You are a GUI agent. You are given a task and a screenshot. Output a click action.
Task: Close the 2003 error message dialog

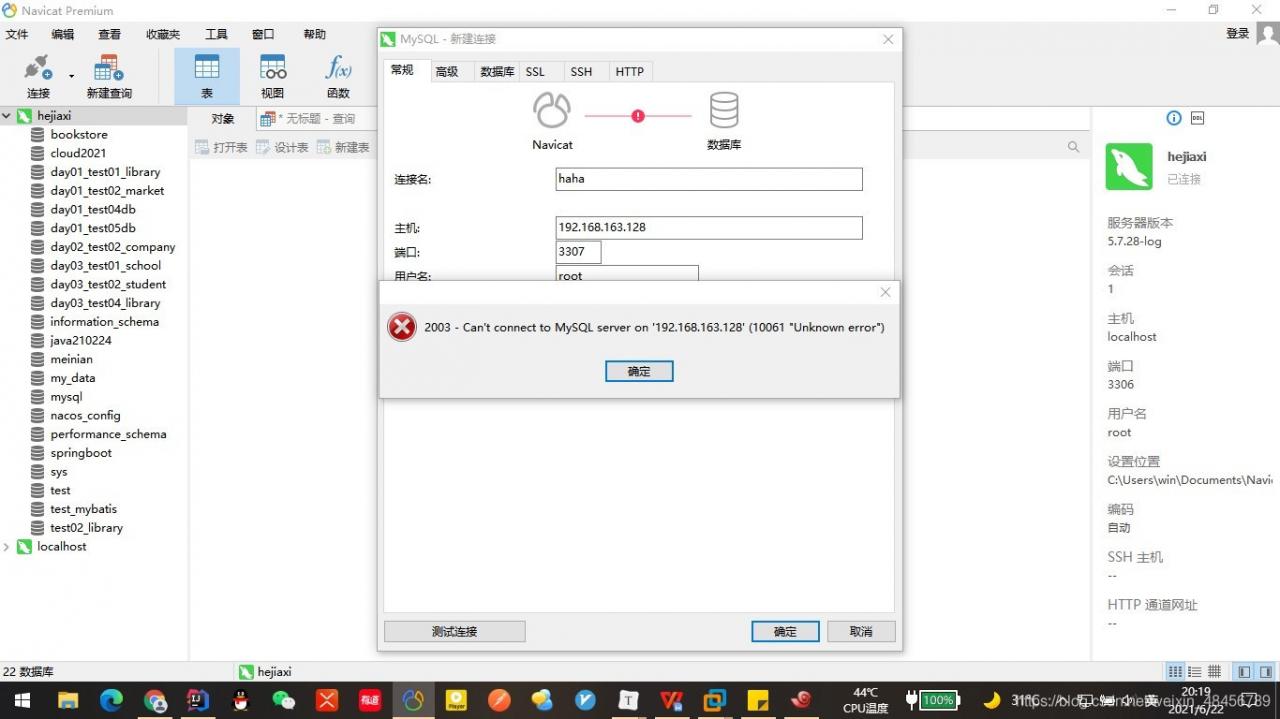pyautogui.click(x=885, y=292)
